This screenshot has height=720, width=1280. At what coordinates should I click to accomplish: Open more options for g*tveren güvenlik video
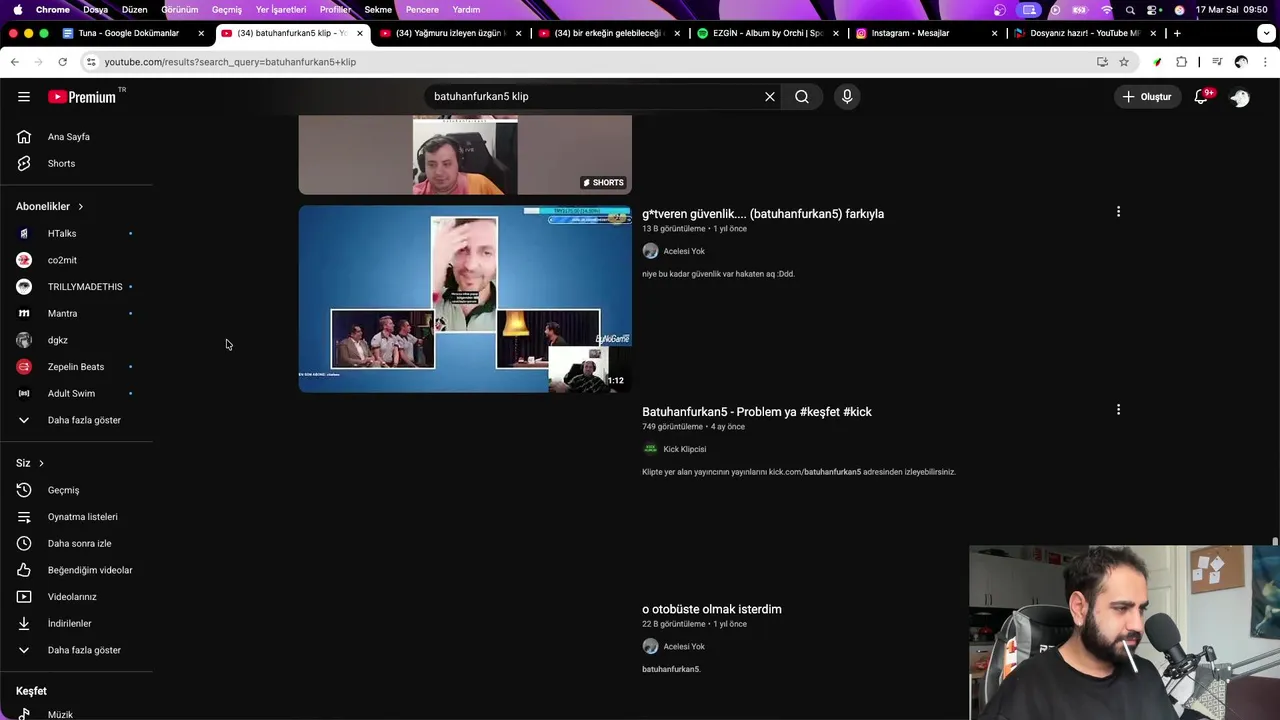coord(1118,212)
